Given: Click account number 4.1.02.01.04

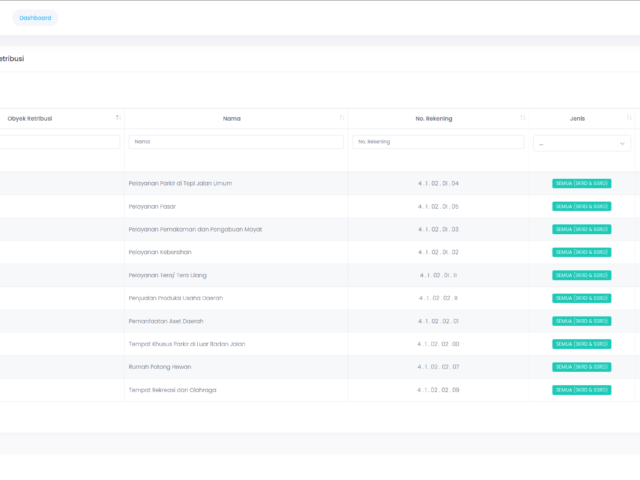Looking at the screenshot, I should [x=438, y=184].
